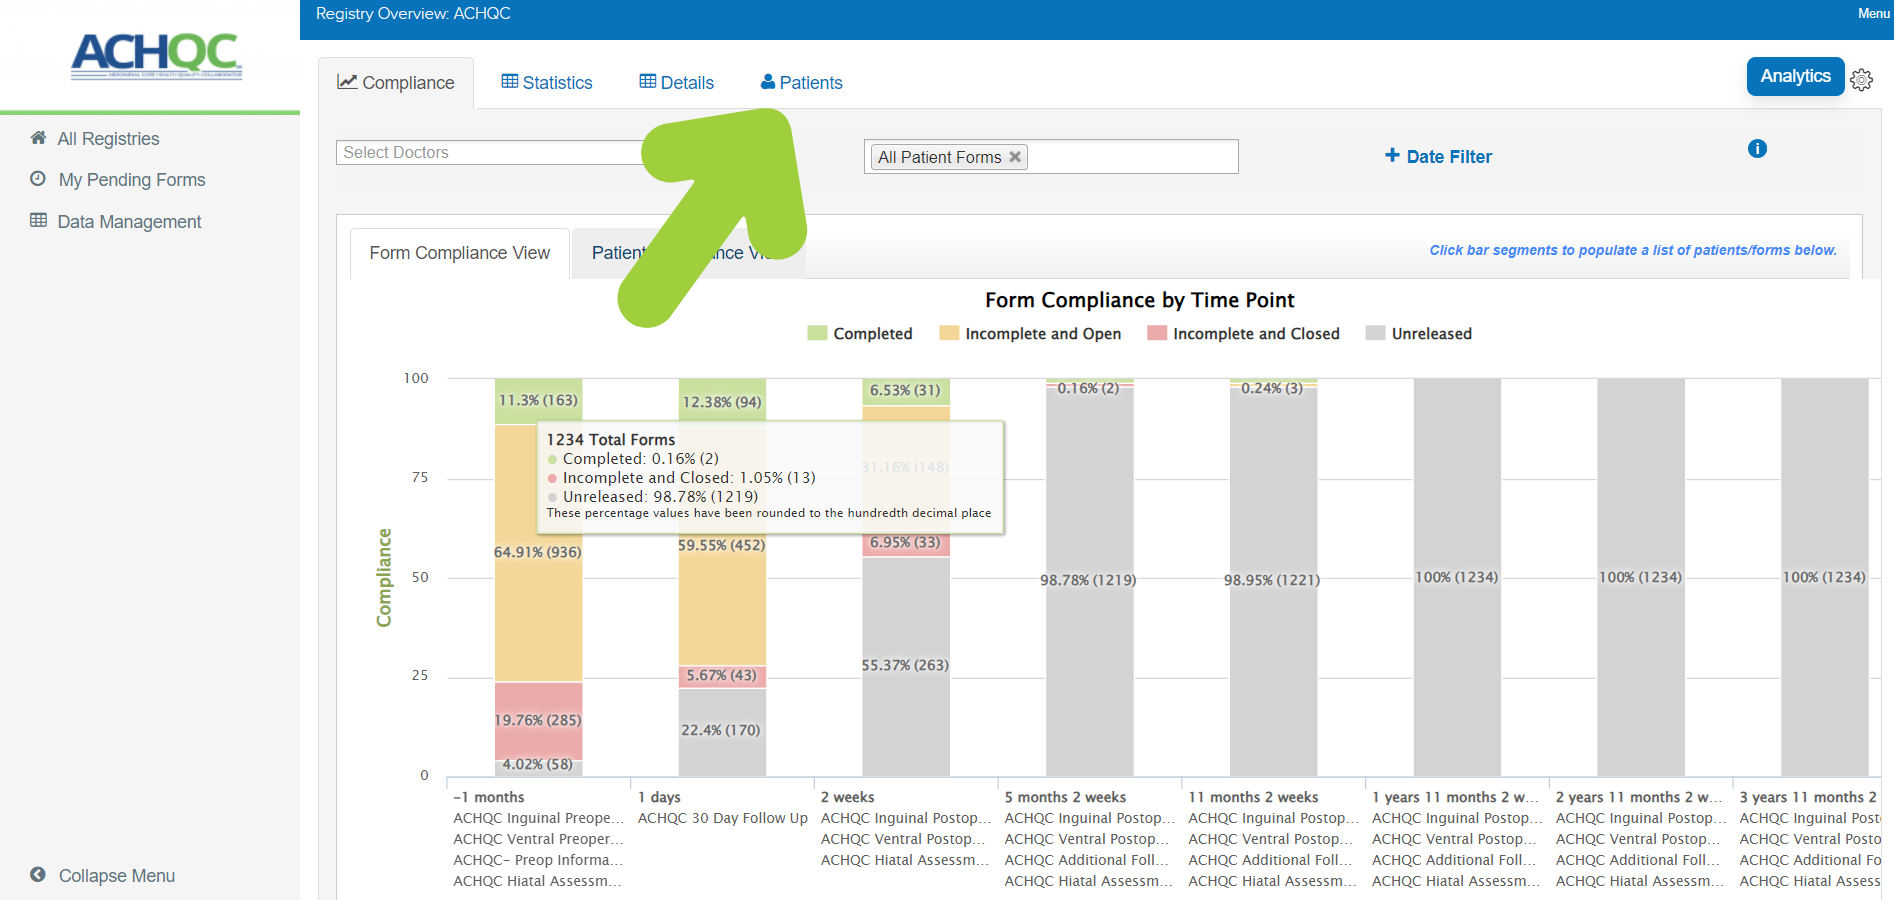
Task: Click the 64.91% (936) bar segment
Action: tap(538, 553)
